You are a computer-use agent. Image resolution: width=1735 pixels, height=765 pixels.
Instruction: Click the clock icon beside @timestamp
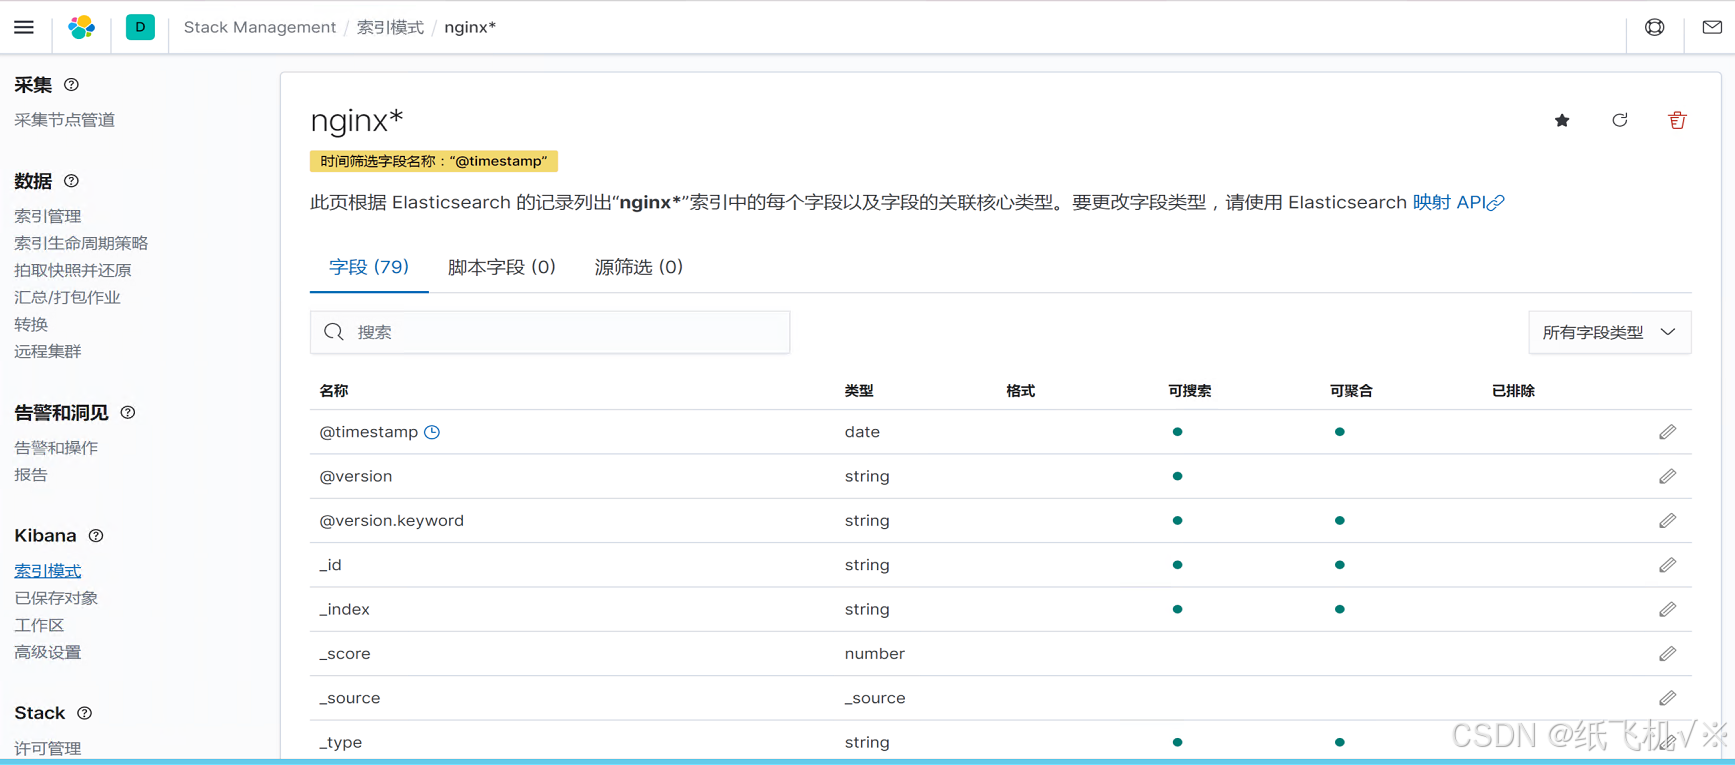click(x=432, y=432)
